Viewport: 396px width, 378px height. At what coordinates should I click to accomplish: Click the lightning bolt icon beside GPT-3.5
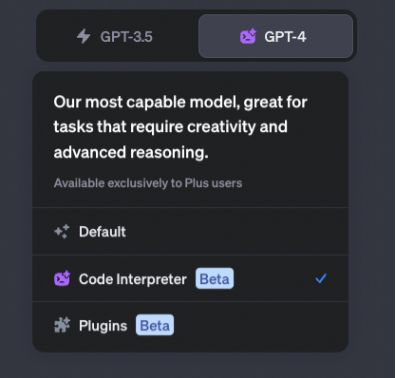coord(83,36)
